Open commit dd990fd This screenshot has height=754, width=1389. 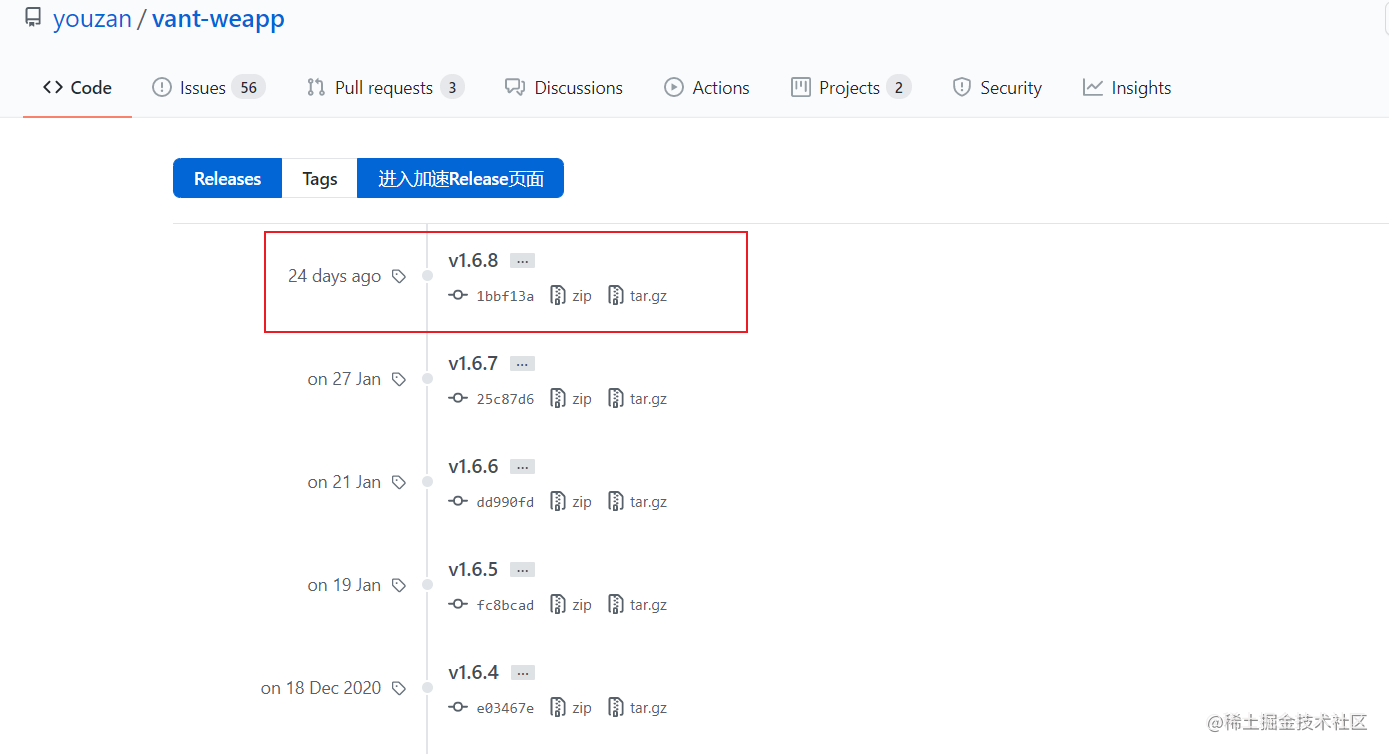[492, 502]
